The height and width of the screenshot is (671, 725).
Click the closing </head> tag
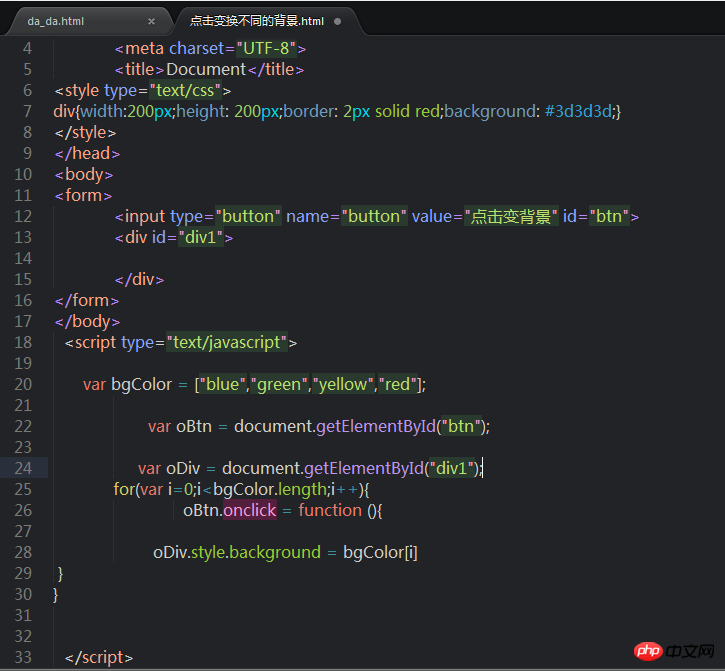[87, 154]
